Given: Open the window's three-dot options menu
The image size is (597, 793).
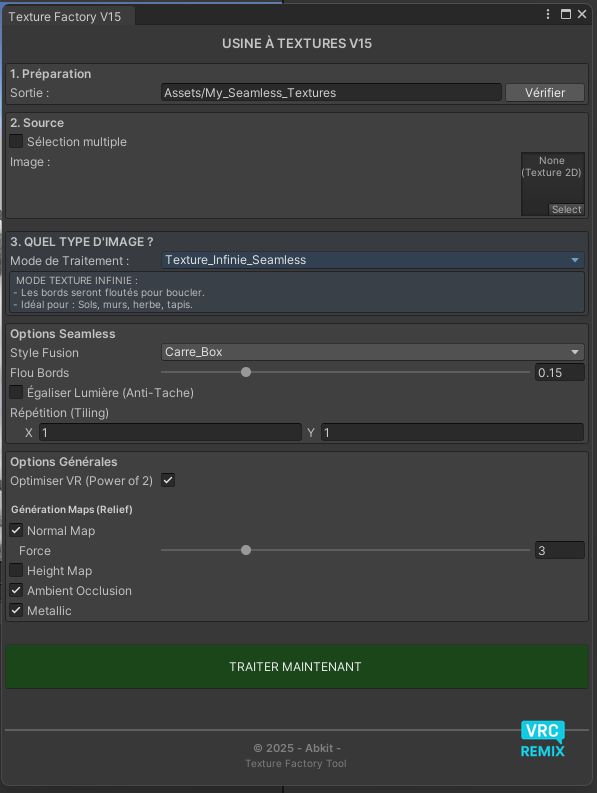Looking at the screenshot, I should click(548, 14).
